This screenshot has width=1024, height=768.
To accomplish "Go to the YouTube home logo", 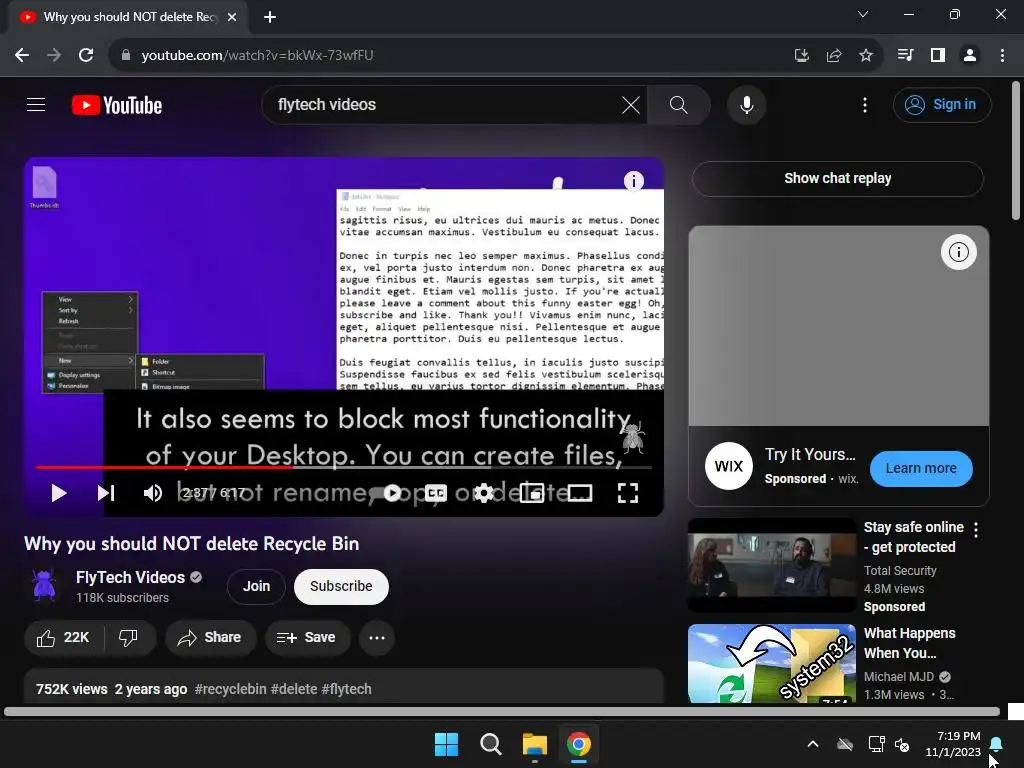I will [117, 105].
